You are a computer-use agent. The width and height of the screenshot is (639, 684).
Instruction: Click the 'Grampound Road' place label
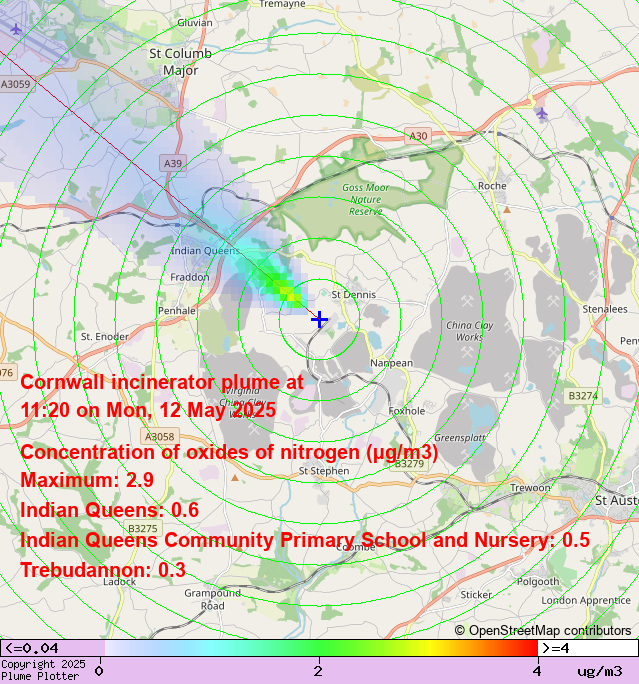pyautogui.click(x=212, y=599)
